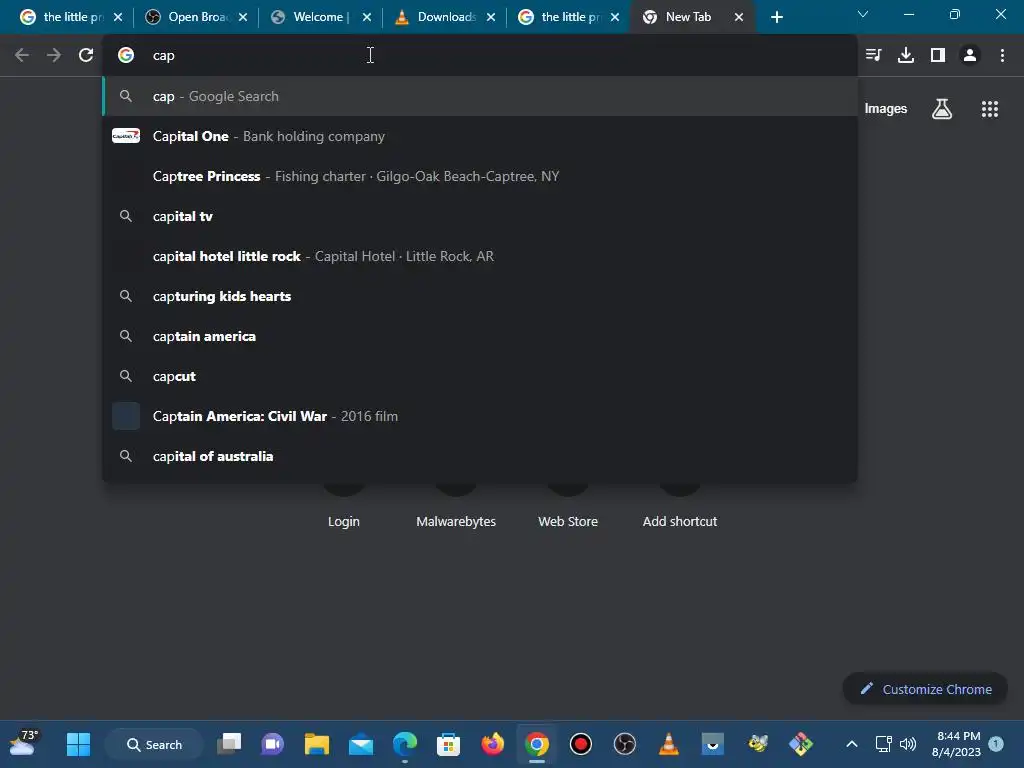This screenshot has width=1024, height=768.
Task: Show hidden system tray icons
Action: point(852,744)
